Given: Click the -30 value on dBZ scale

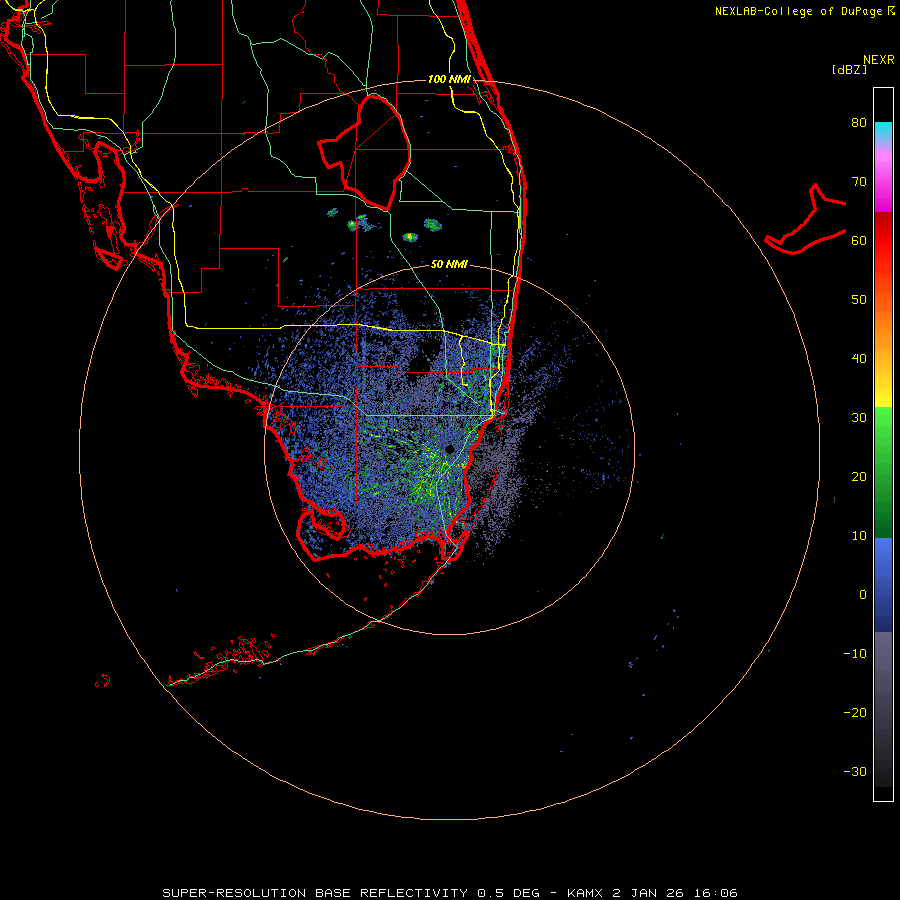Looking at the screenshot, I should pyautogui.click(x=855, y=771).
